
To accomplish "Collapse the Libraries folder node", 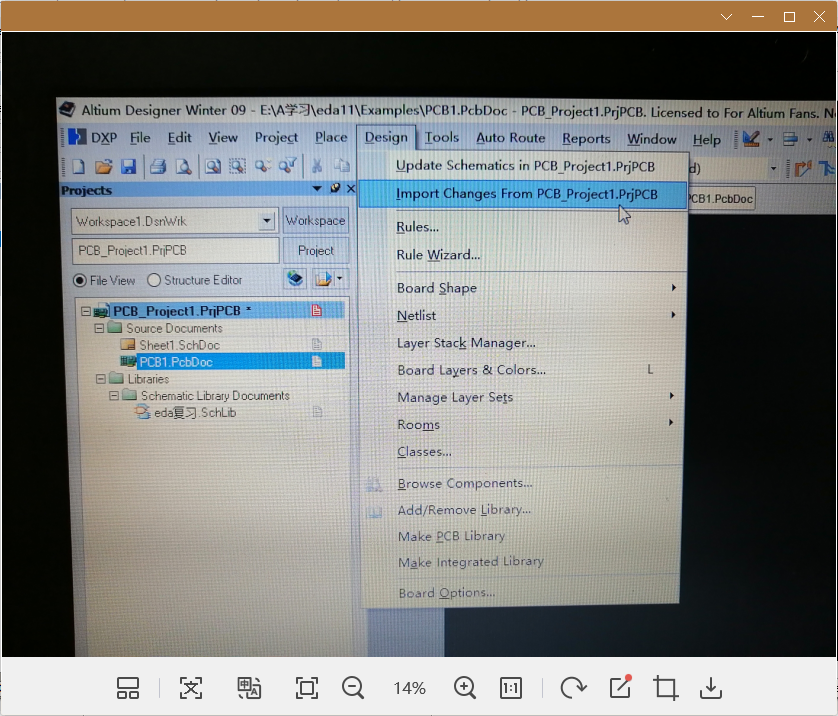I will click(x=100, y=379).
